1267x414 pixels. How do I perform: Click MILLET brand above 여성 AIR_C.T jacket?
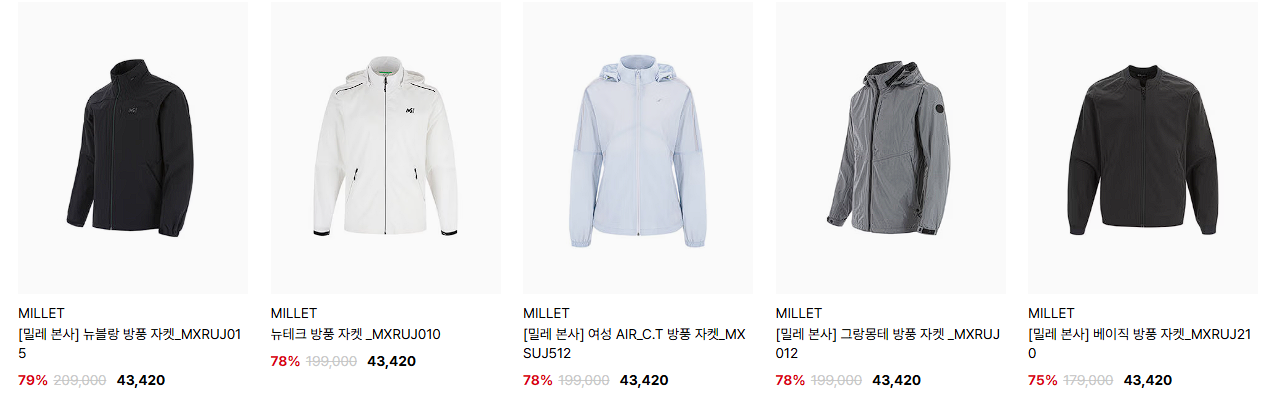[546, 313]
